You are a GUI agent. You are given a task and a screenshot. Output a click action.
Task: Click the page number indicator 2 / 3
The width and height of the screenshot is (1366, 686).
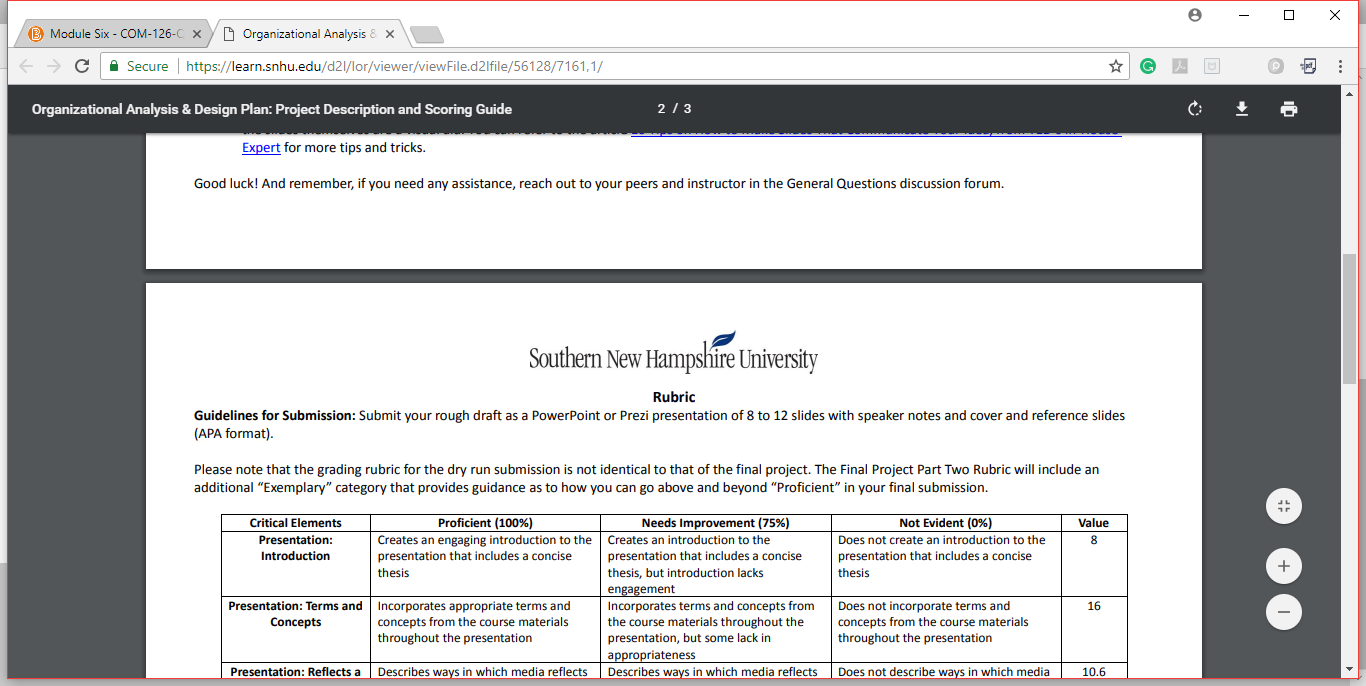pyautogui.click(x=674, y=109)
